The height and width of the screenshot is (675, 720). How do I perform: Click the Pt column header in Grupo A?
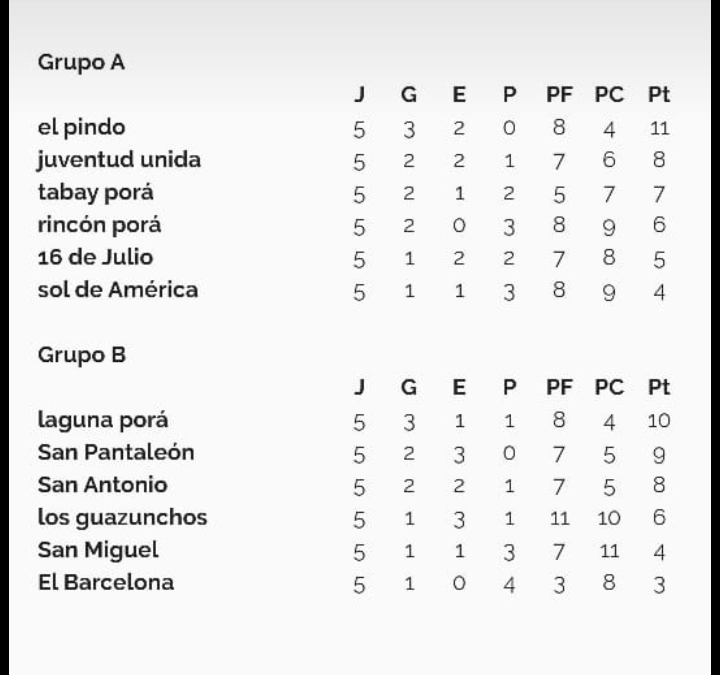[658, 95]
